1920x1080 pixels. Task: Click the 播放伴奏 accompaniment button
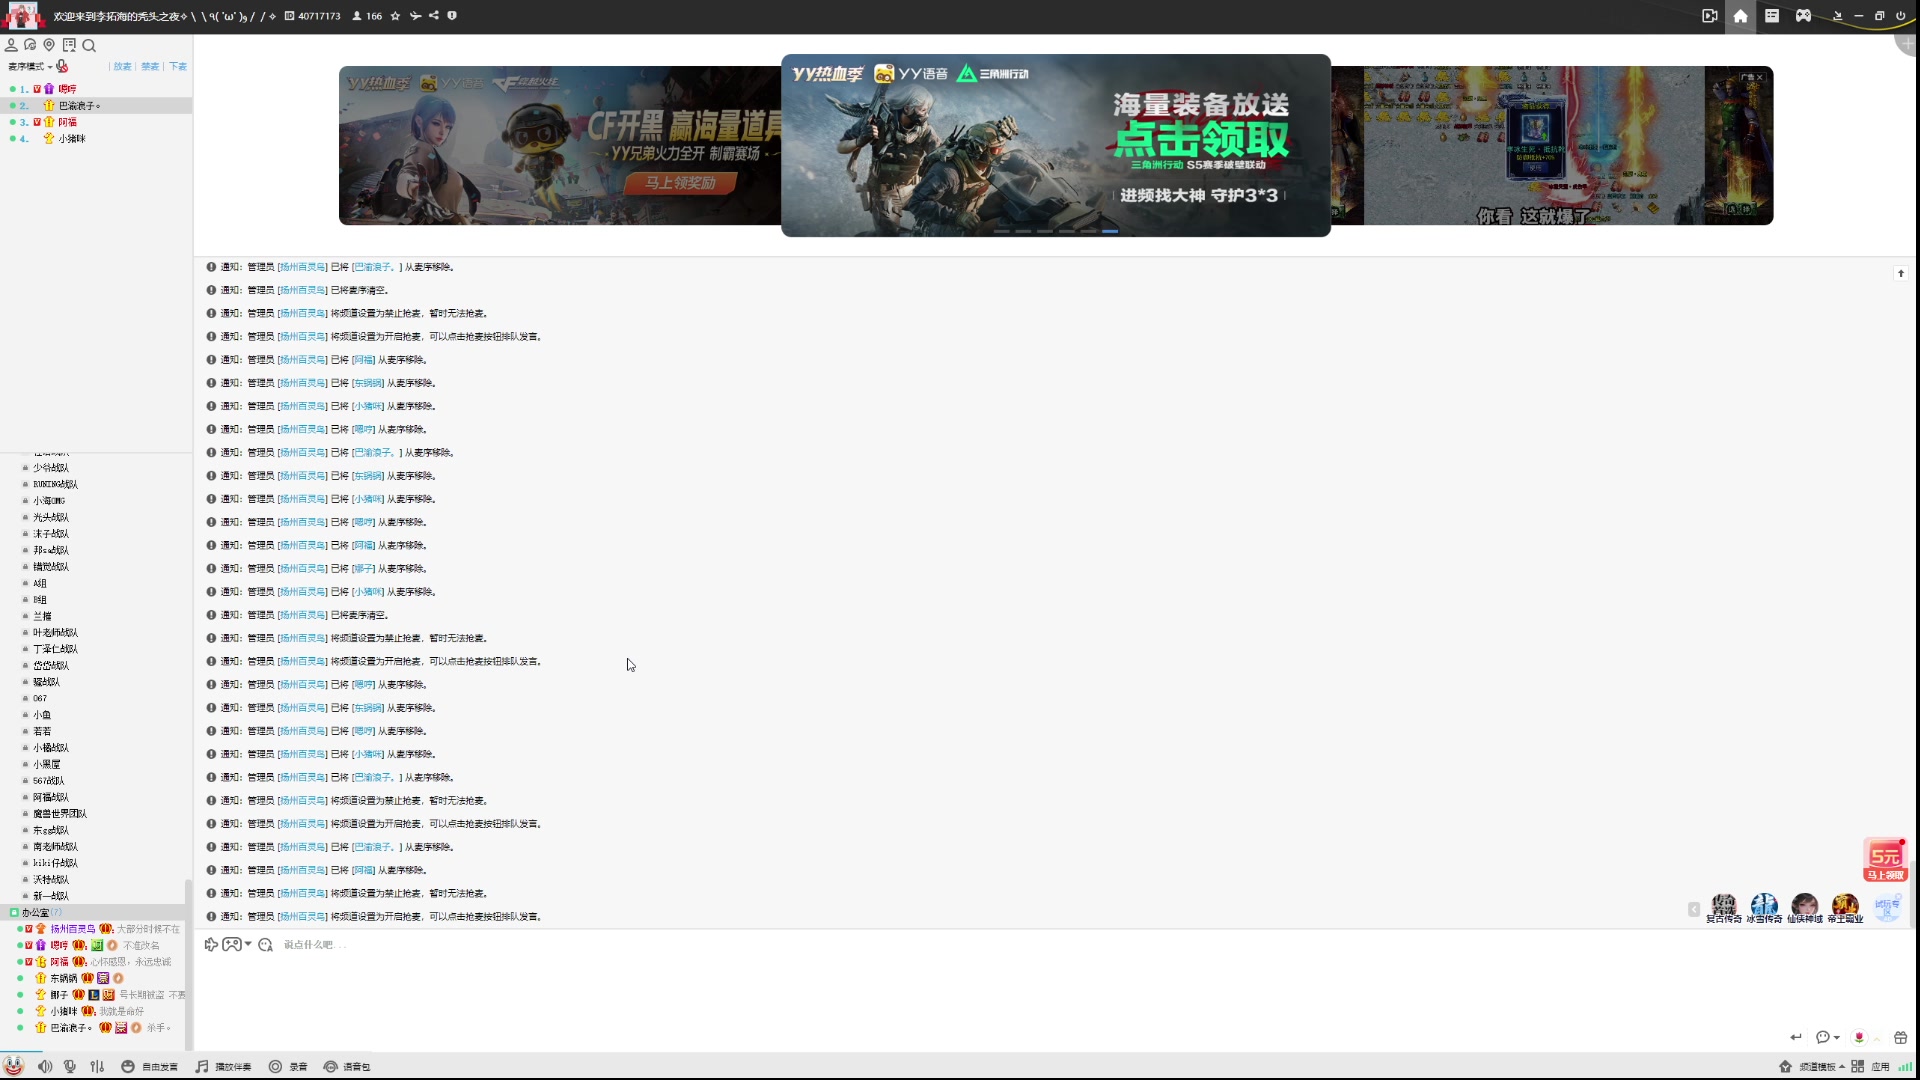224,1067
